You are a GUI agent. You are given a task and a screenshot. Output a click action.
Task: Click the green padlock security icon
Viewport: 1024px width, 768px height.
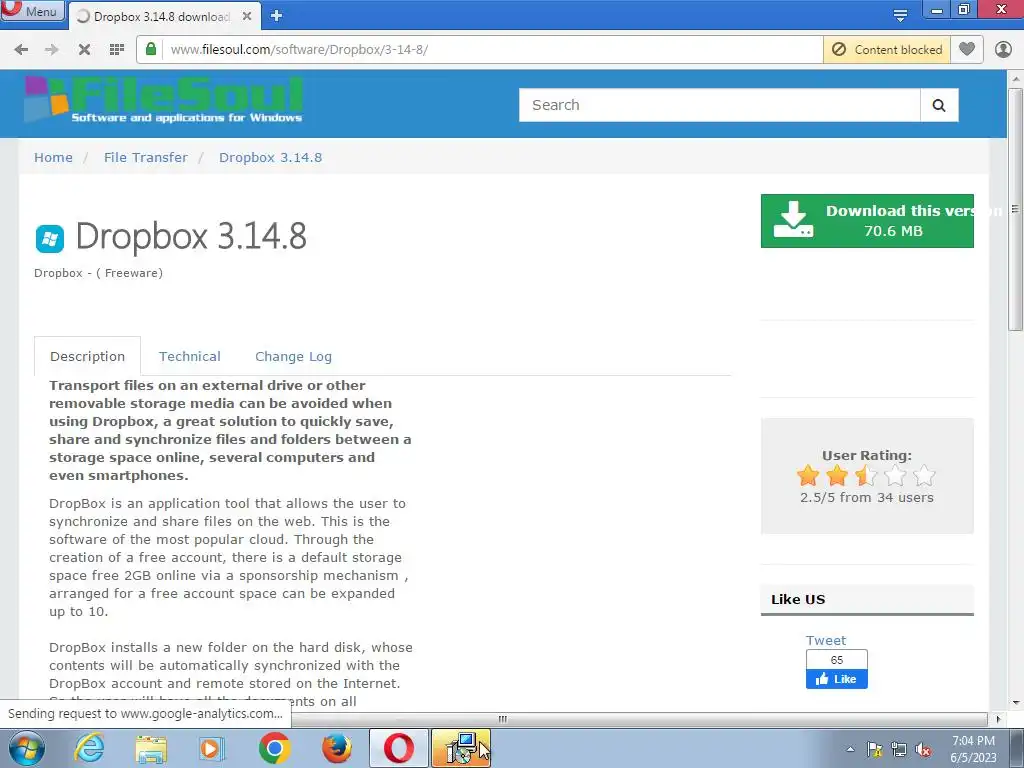pos(151,49)
